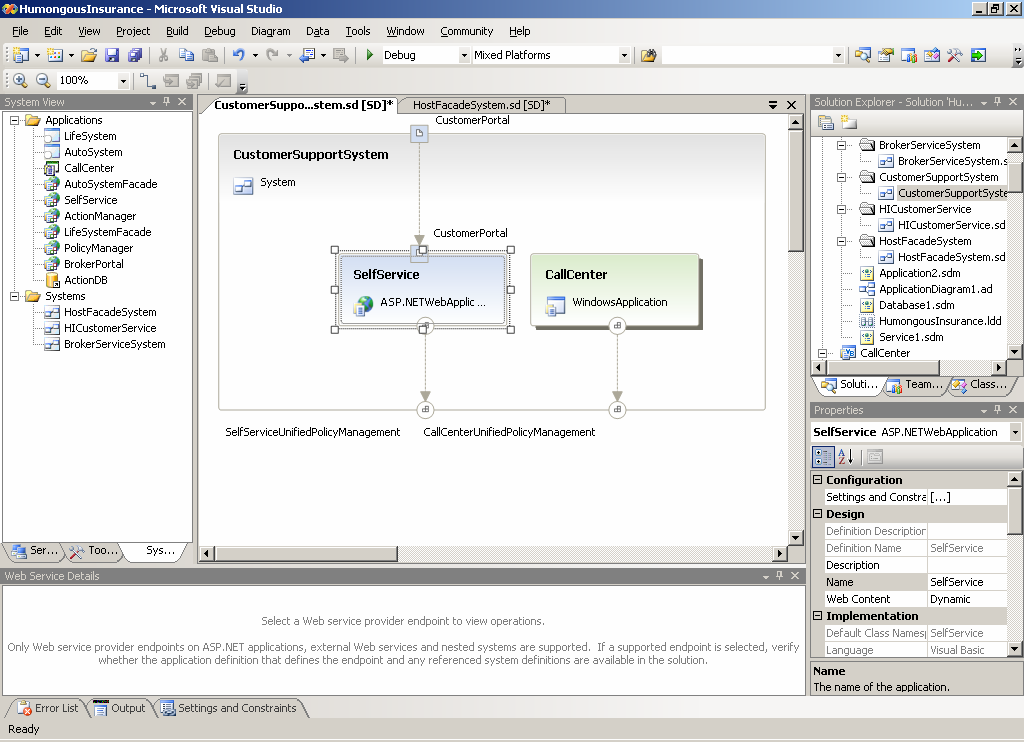Pin the System View panel
Image resolution: width=1024 pixels, height=742 pixels.
pos(167,101)
